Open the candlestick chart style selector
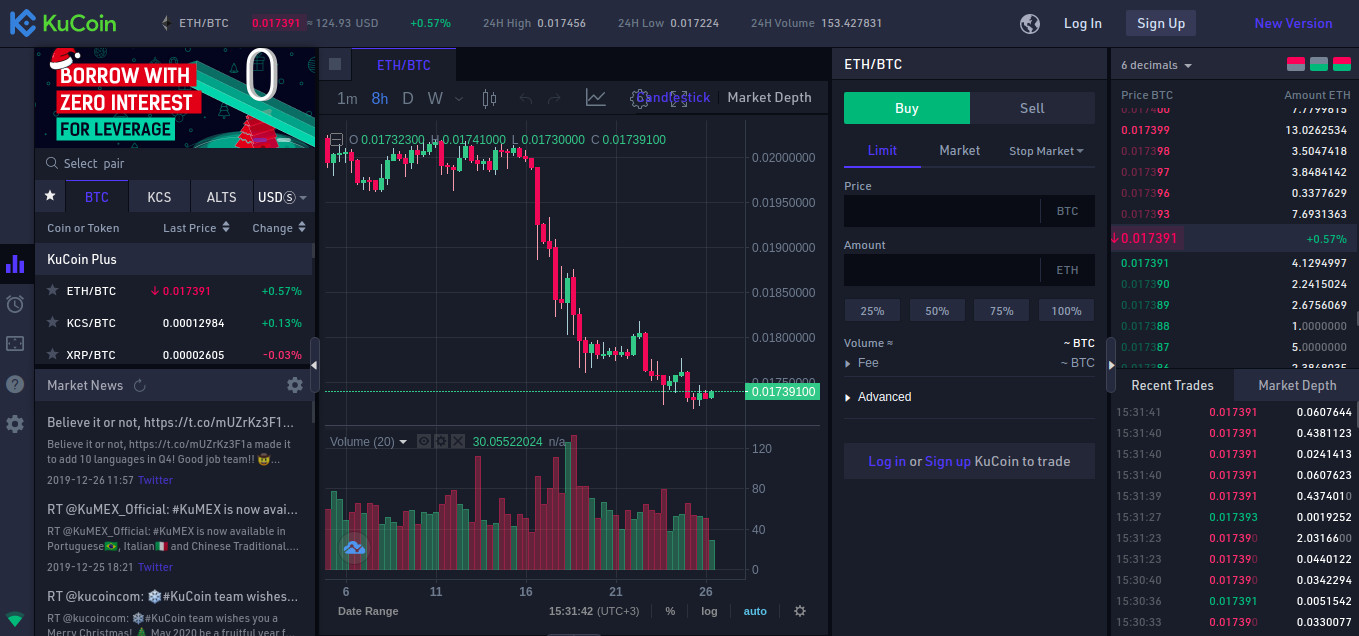1359x636 pixels. coord(489,98)
